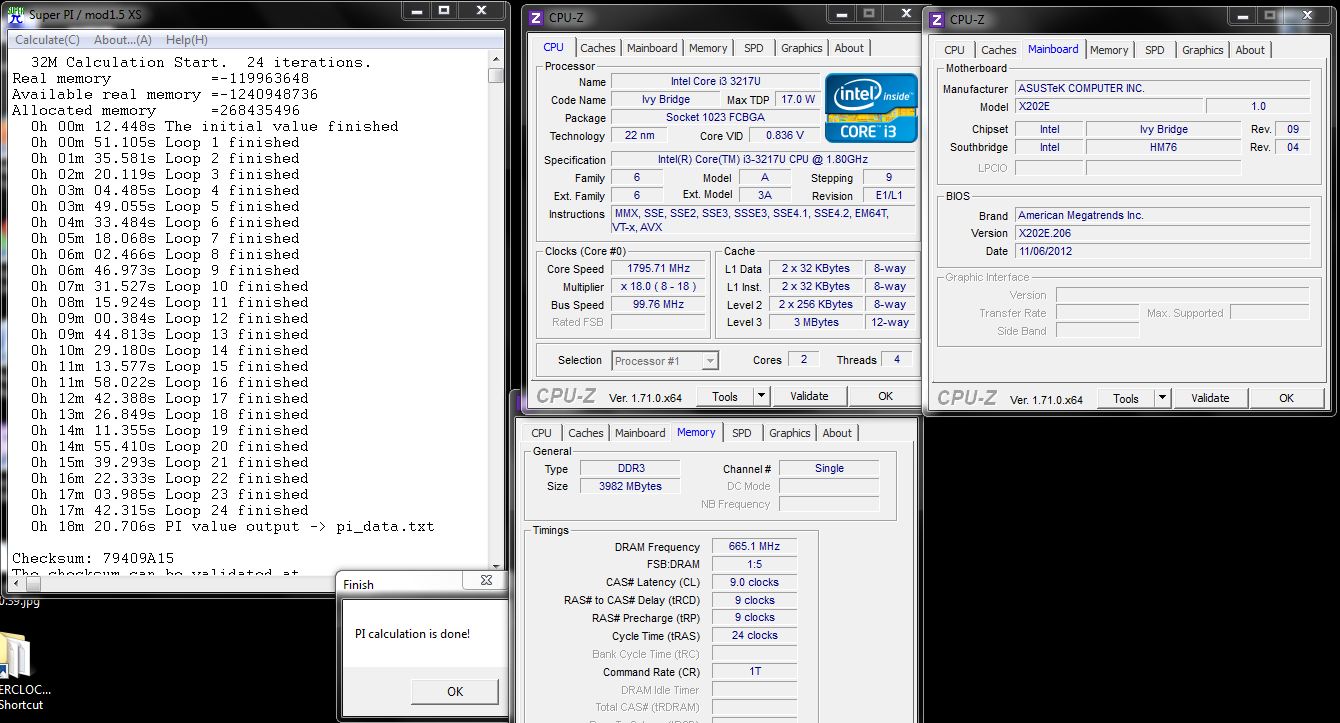
Task: Open Graphics tab in DRAM timings window
Action: (790, 433)
